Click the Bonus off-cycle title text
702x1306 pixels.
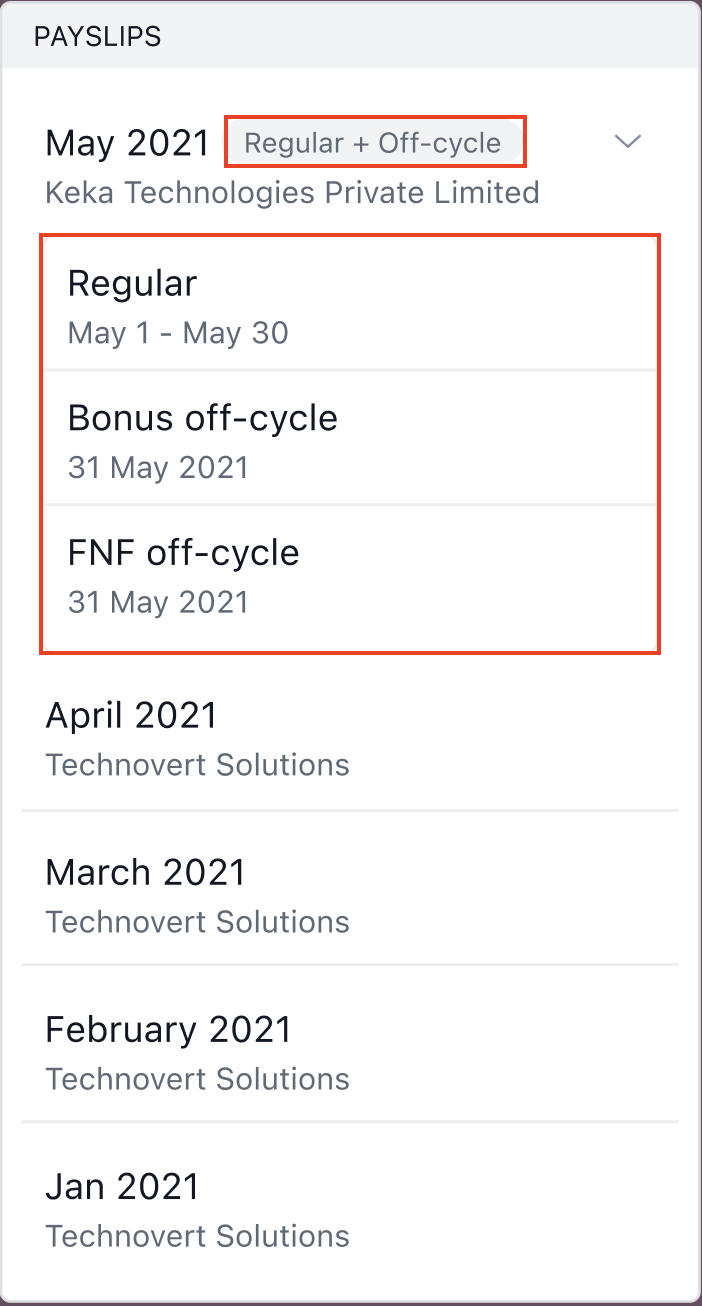202,418
